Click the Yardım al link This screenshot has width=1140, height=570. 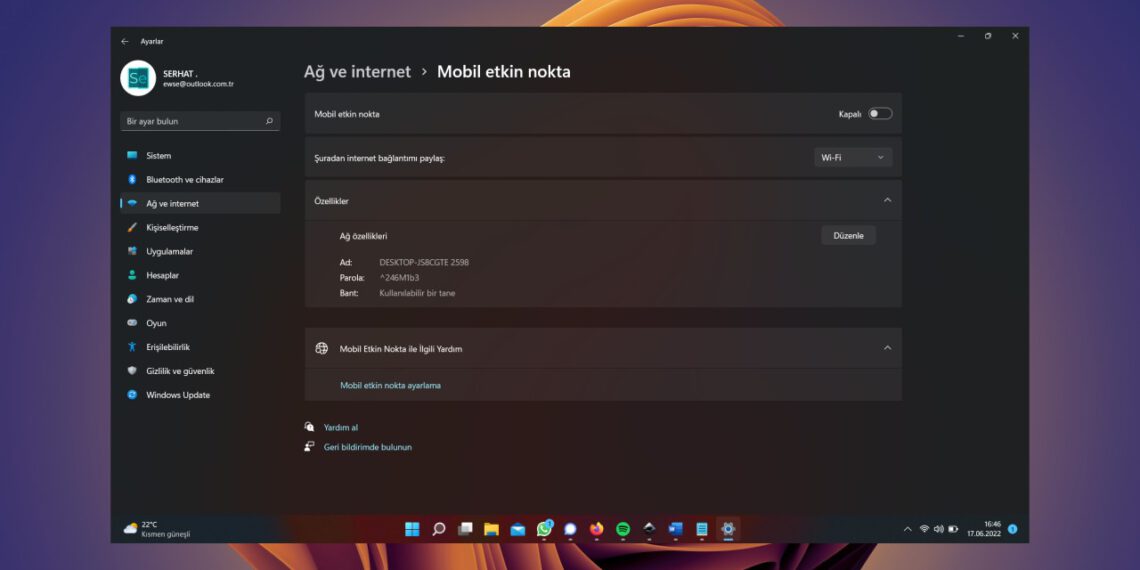click(340, 428)
